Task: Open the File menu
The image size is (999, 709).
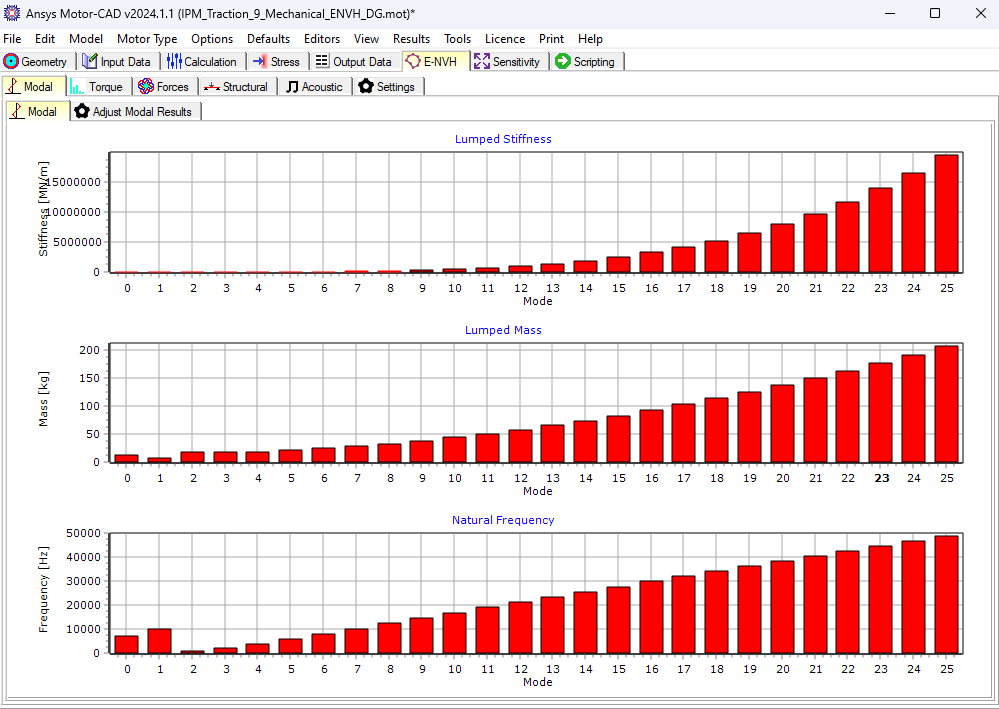Action: click(x=12, y=39)
